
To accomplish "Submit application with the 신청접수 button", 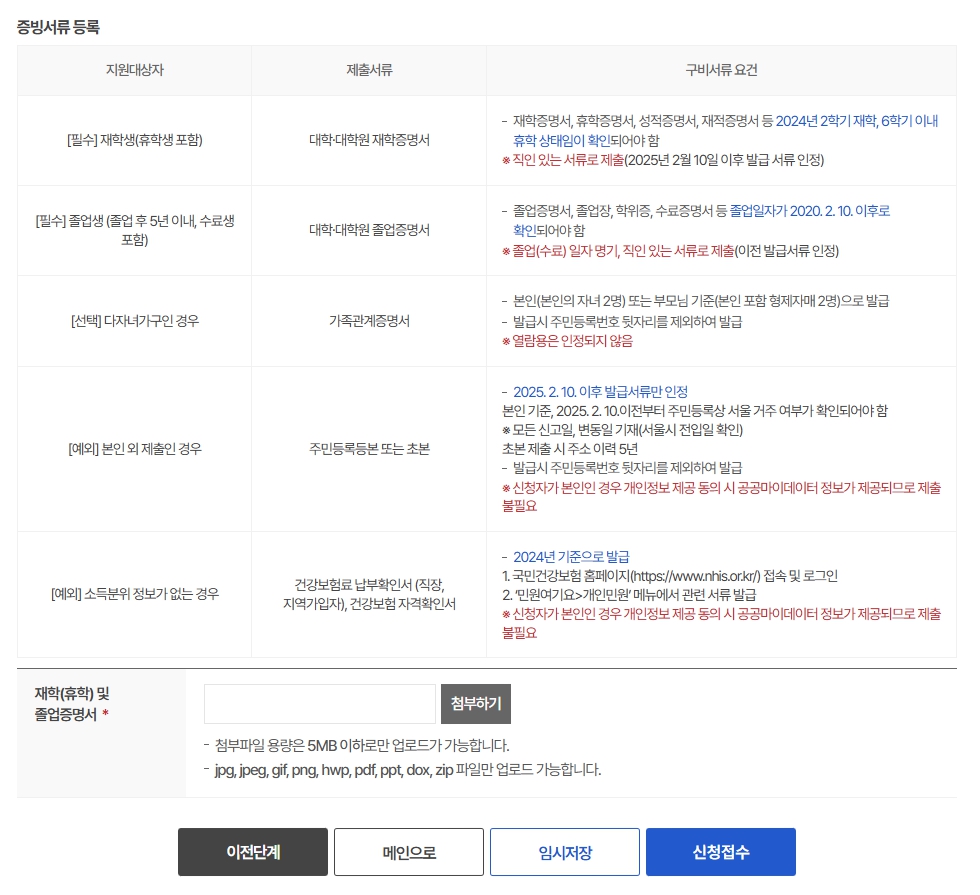I will coord(721,852).
